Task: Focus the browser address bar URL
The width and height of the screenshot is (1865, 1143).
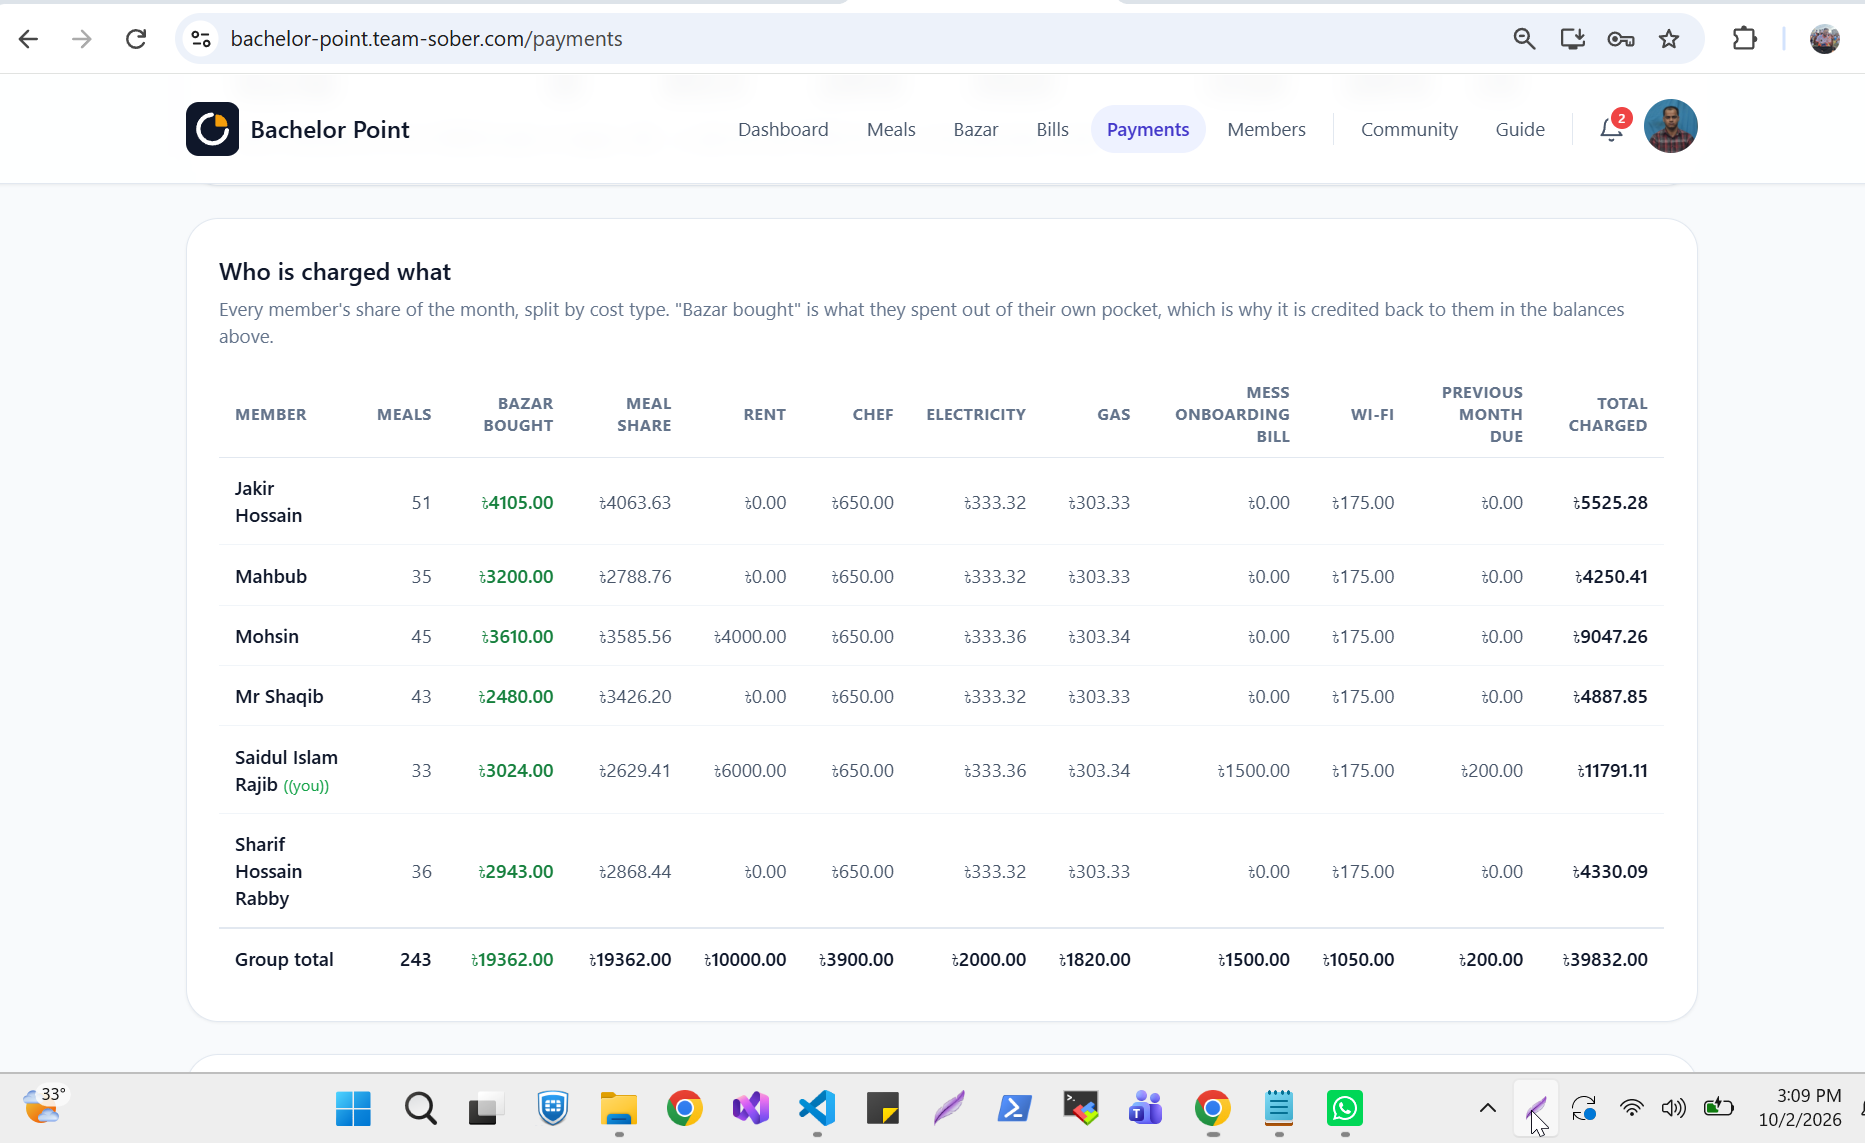Action: click(x=427, y=39)
